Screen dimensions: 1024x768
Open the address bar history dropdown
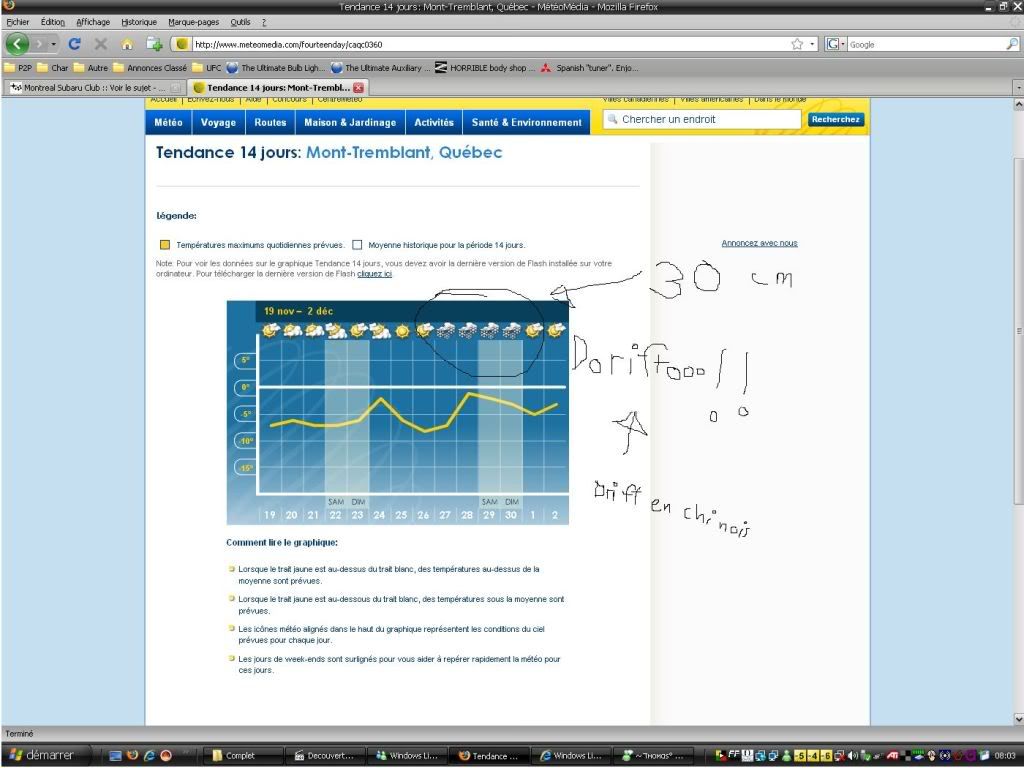click(812, 44)
